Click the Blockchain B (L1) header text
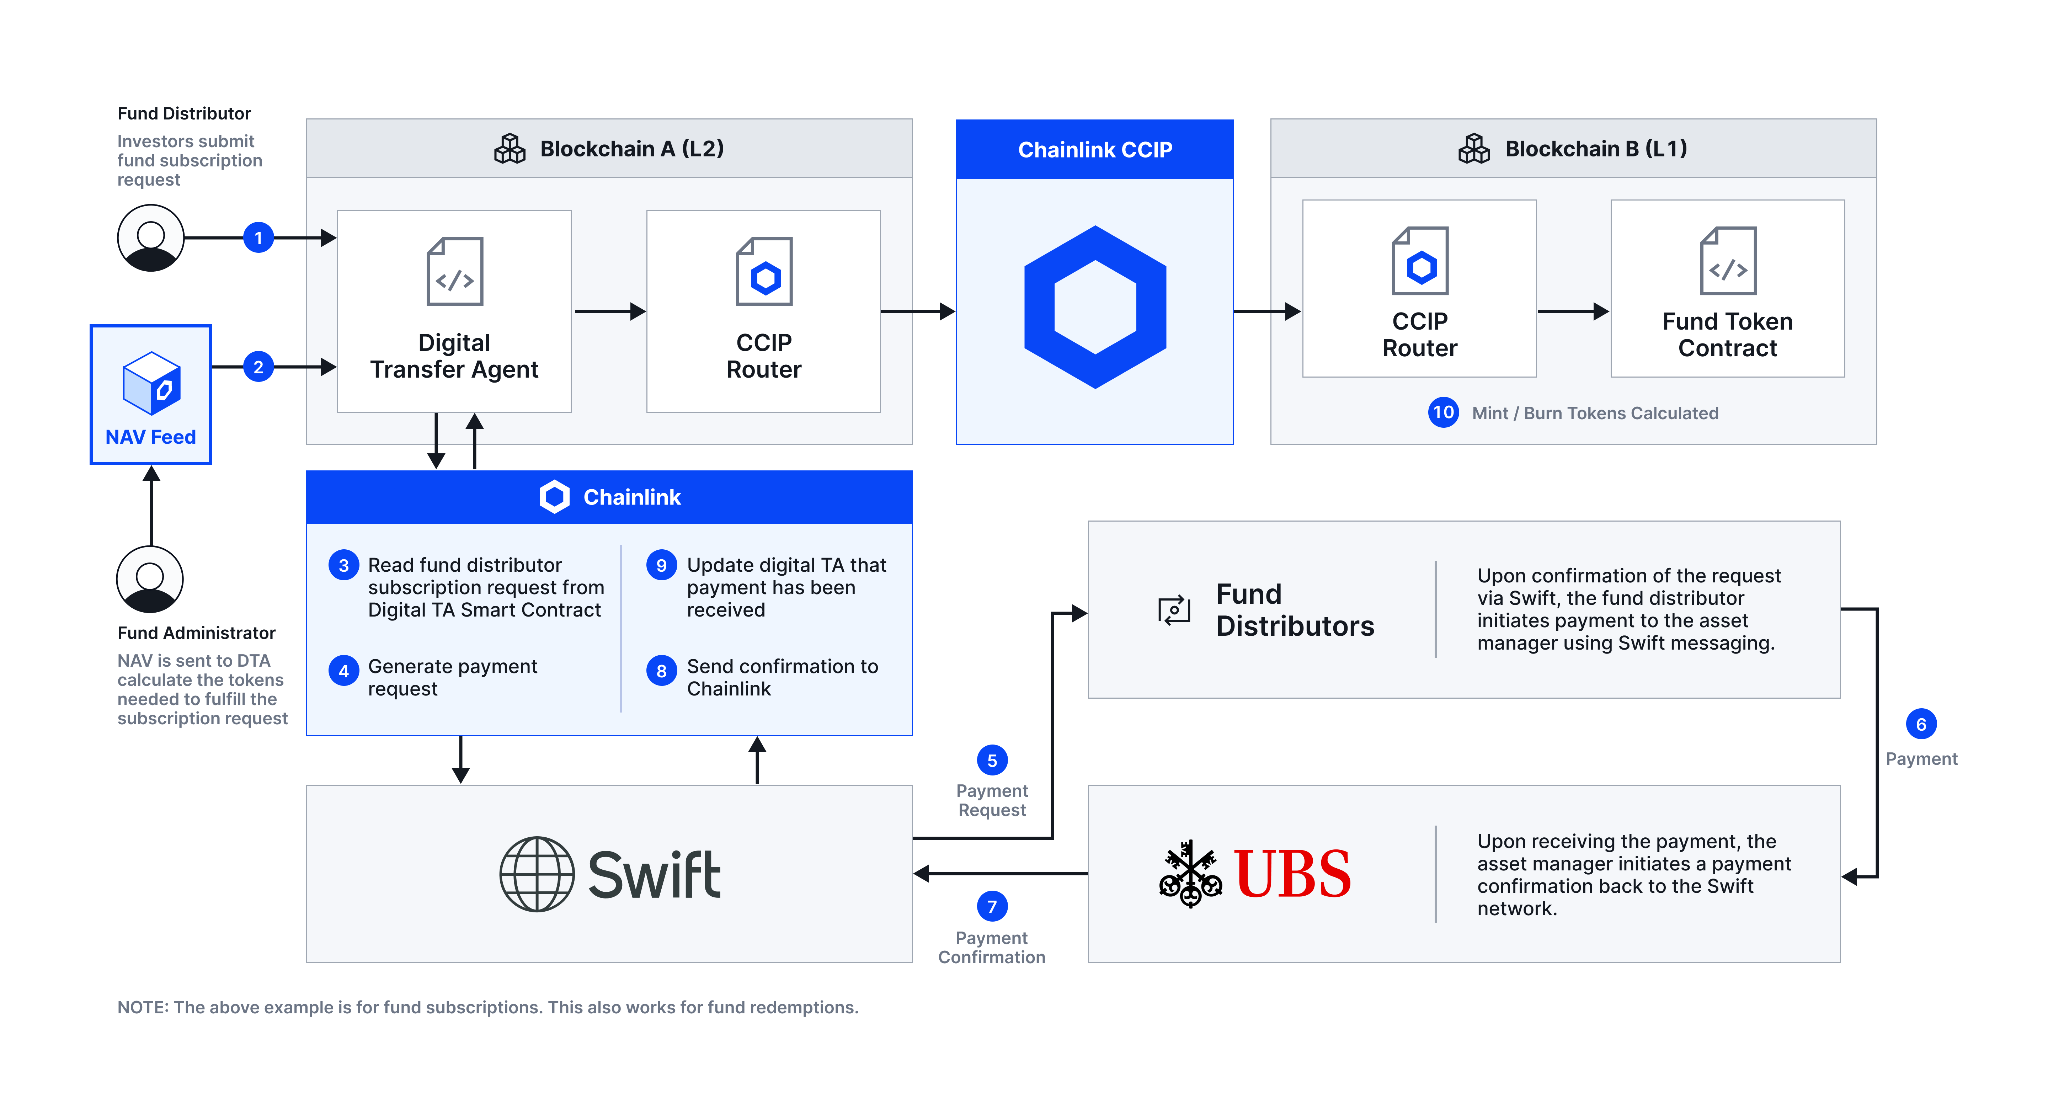Viewport: 2048px width, 1120px height. [x=1596, y=149]
